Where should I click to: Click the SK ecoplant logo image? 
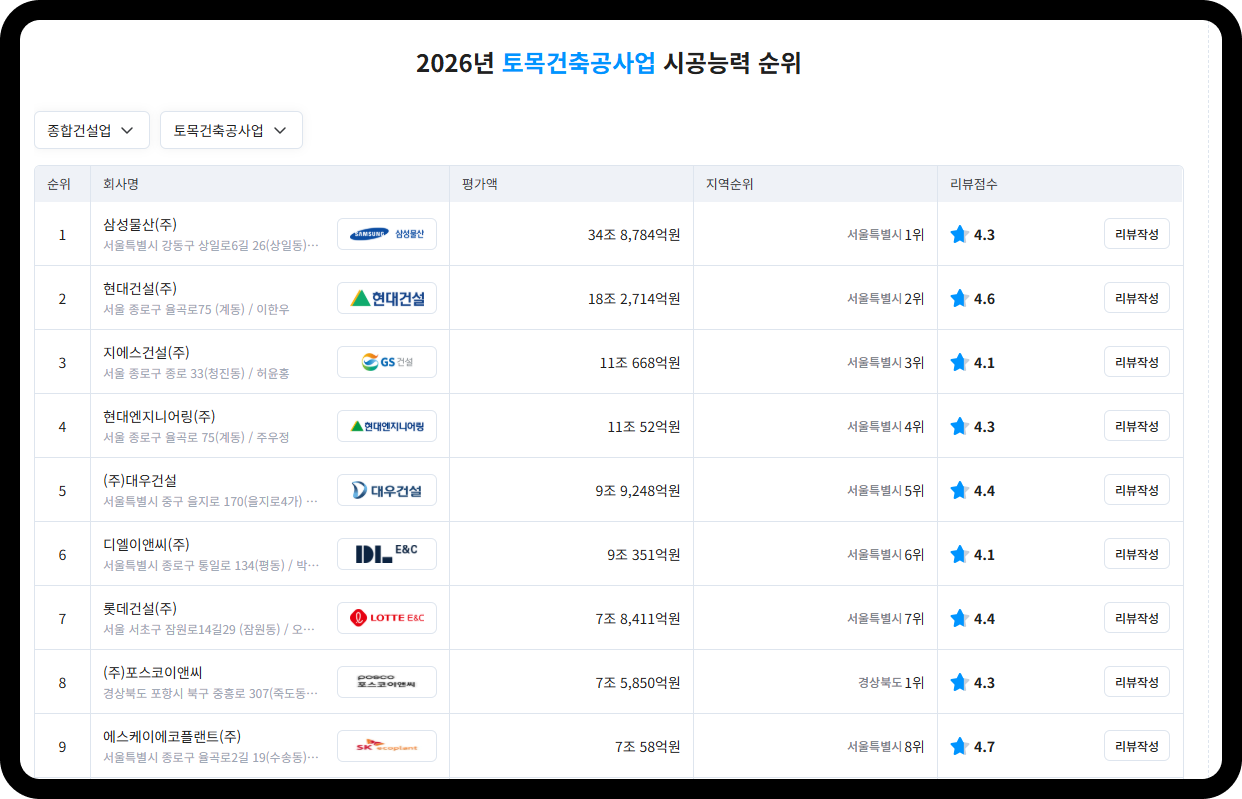387,746
